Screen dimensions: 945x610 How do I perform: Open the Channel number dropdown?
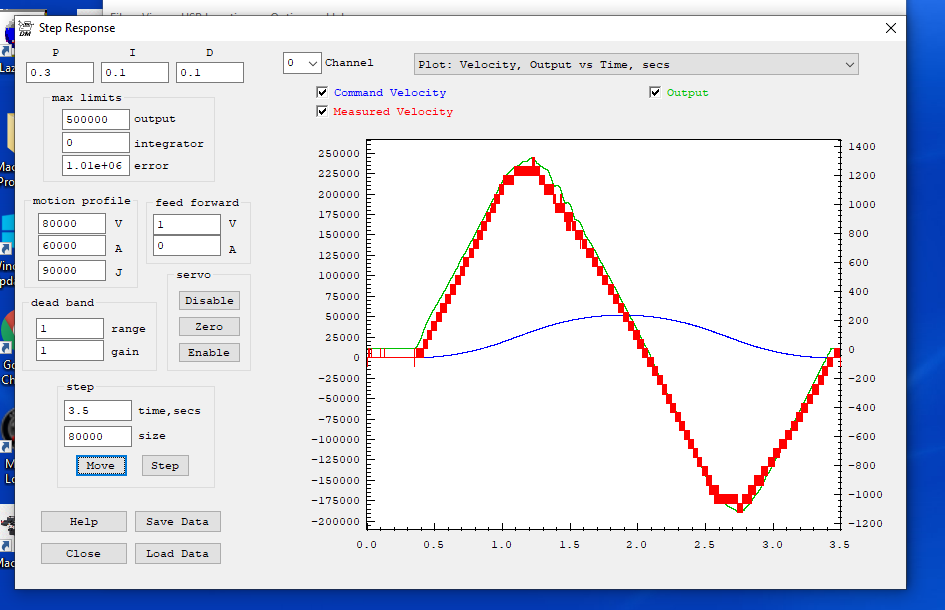pos(302,64)
